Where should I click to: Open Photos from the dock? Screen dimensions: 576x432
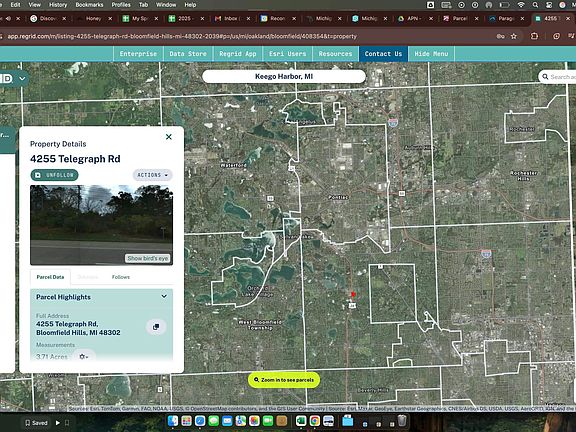pos(254,421)
